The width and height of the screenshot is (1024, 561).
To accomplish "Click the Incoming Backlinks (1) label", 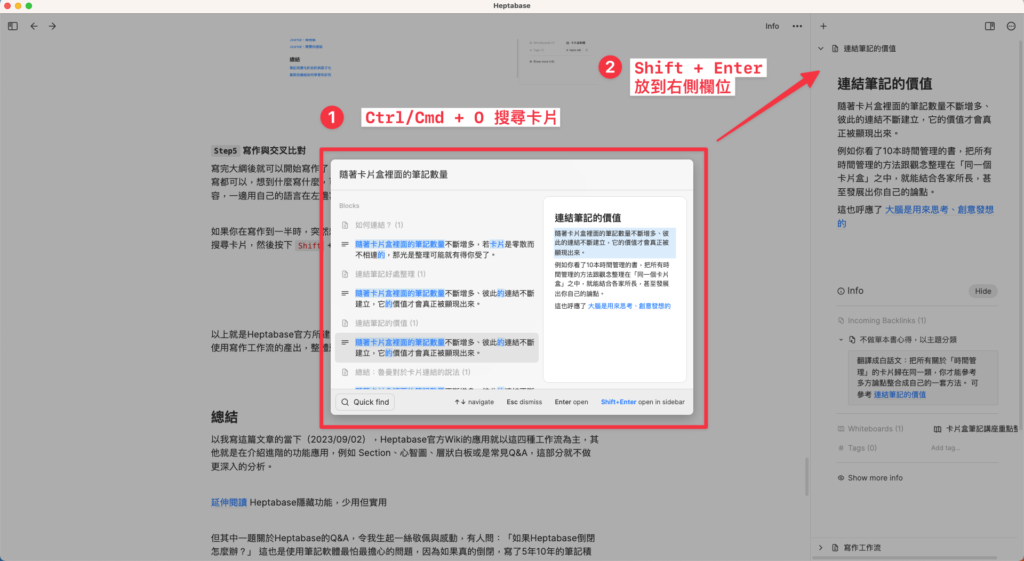I will click(x=886, y=321).
